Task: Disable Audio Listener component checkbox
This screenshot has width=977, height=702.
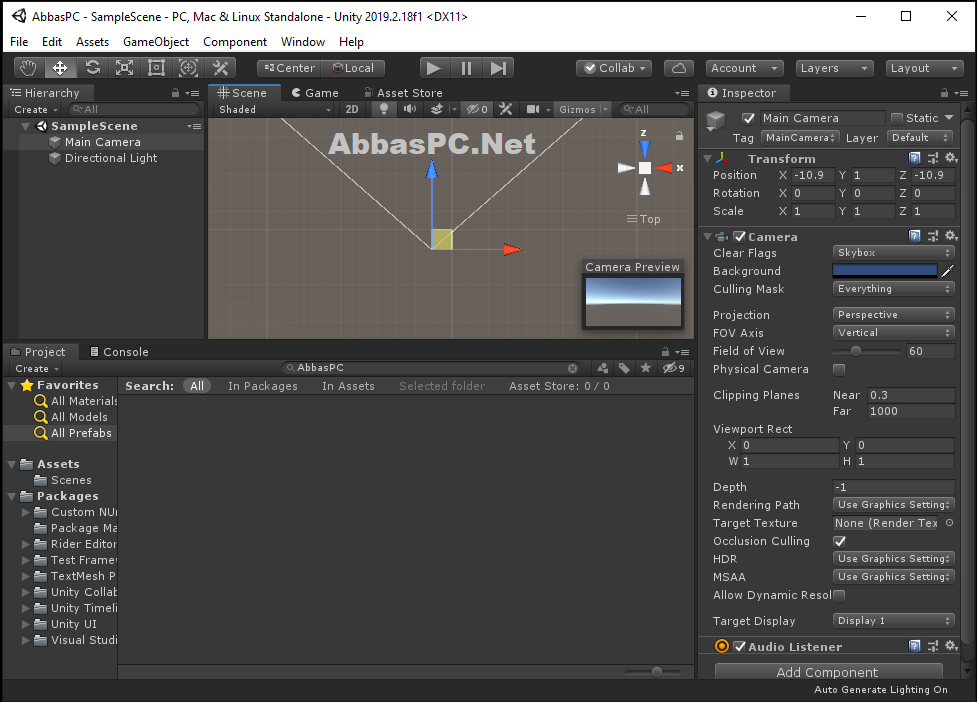Action: (x=740, y=647)
